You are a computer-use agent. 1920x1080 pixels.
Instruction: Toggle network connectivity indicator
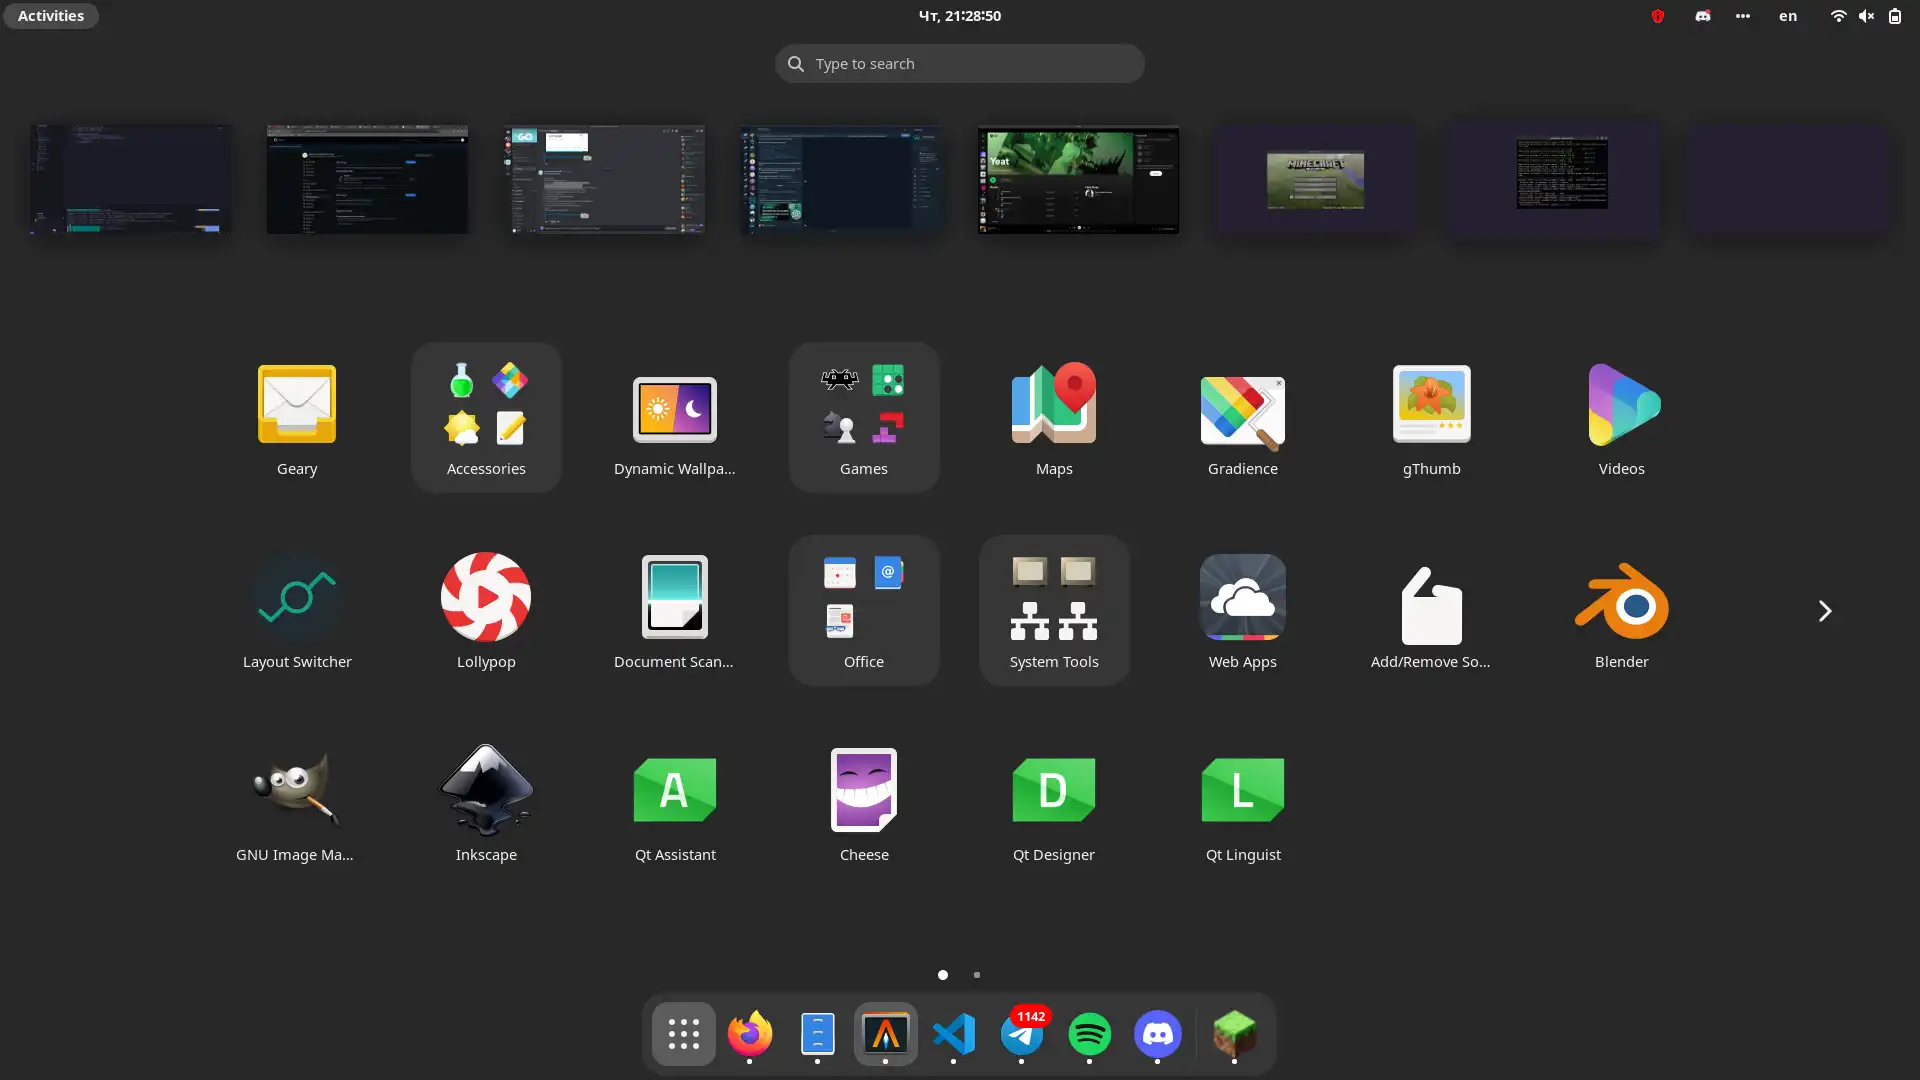[x=1837, y=15]
